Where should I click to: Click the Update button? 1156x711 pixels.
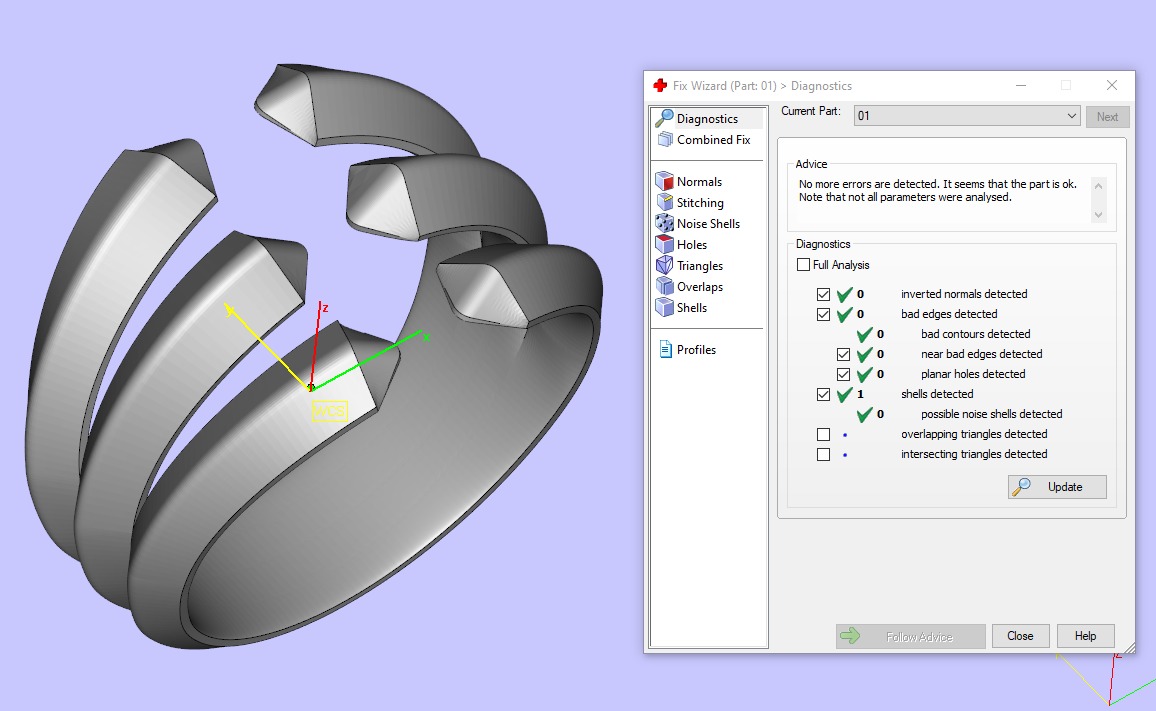point(1057,487)
